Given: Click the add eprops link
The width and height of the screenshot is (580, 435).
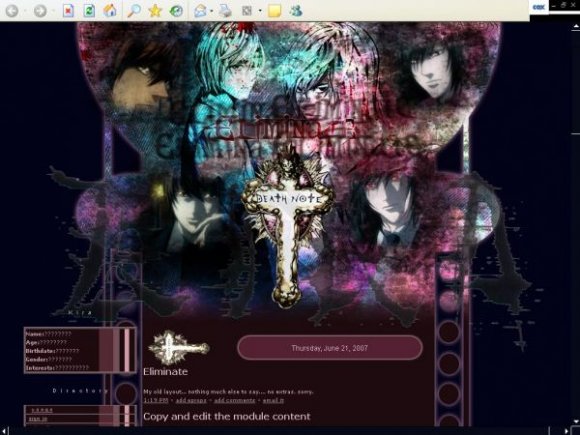Looking at the screenshot, I should 191,400.
